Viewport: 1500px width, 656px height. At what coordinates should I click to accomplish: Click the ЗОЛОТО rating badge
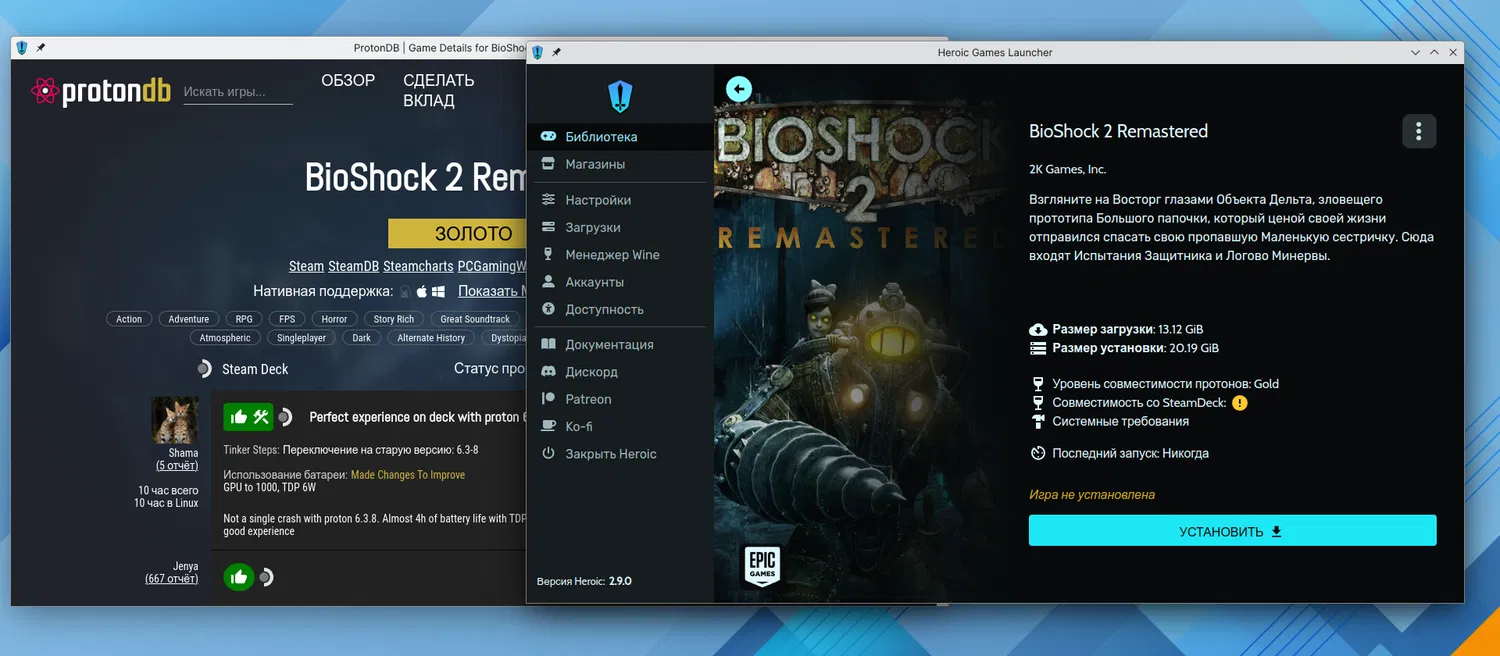pyautogui.click(x=457, y=233)
